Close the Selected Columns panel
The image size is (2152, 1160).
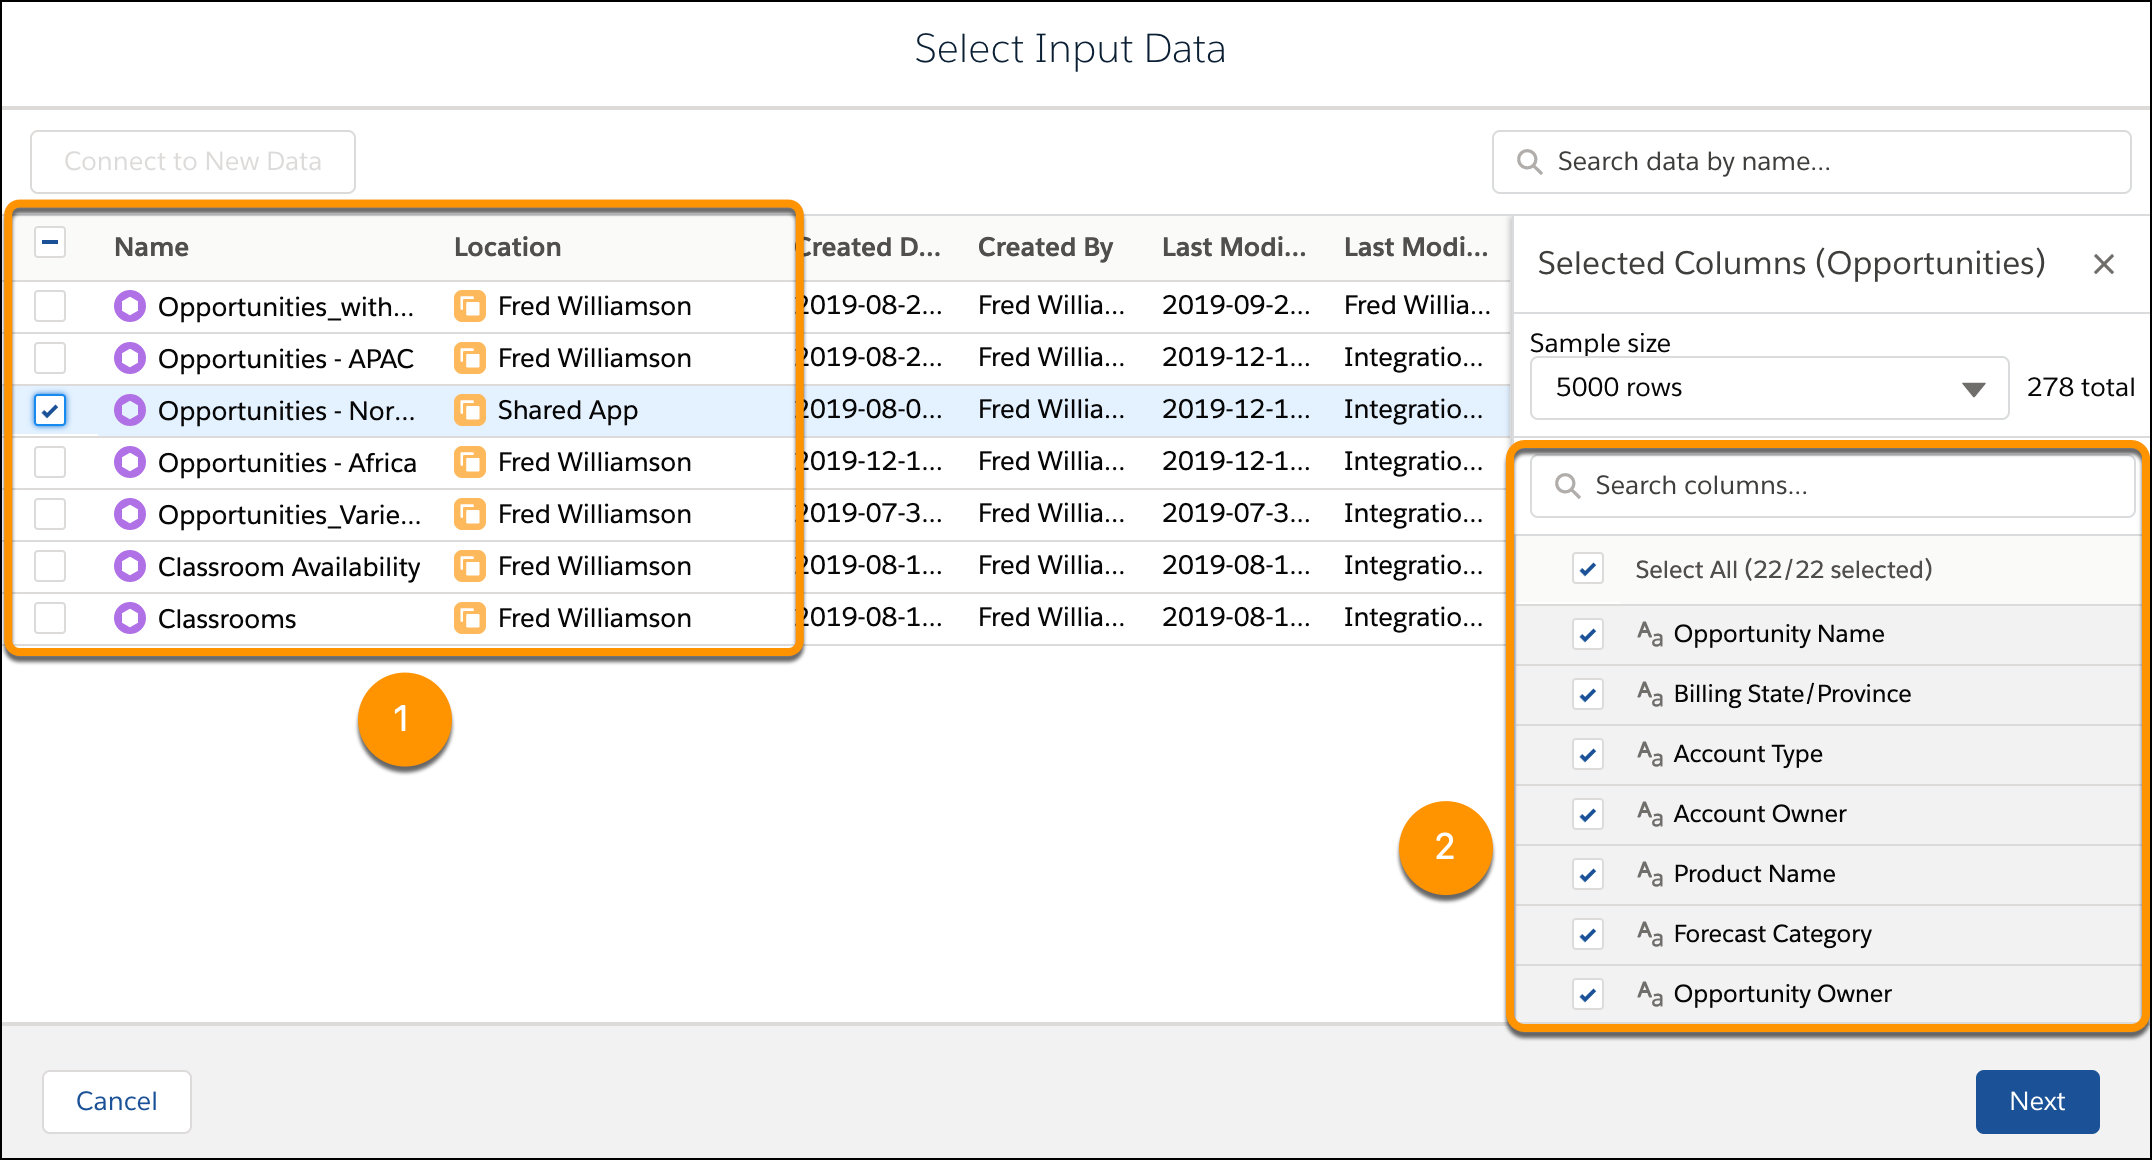(2104, 263)
